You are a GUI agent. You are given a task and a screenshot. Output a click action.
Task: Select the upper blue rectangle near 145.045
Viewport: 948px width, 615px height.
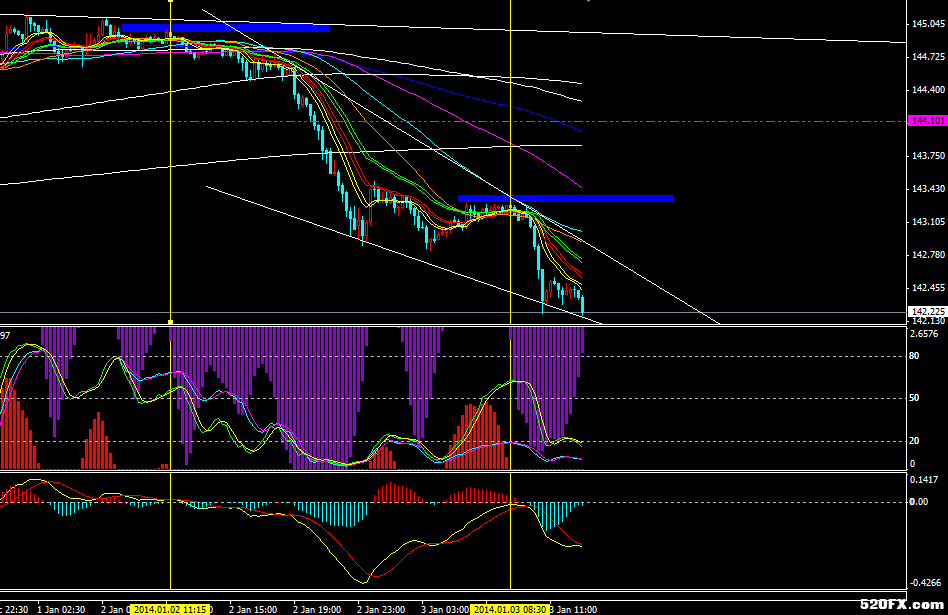click(x=226, y=28)
